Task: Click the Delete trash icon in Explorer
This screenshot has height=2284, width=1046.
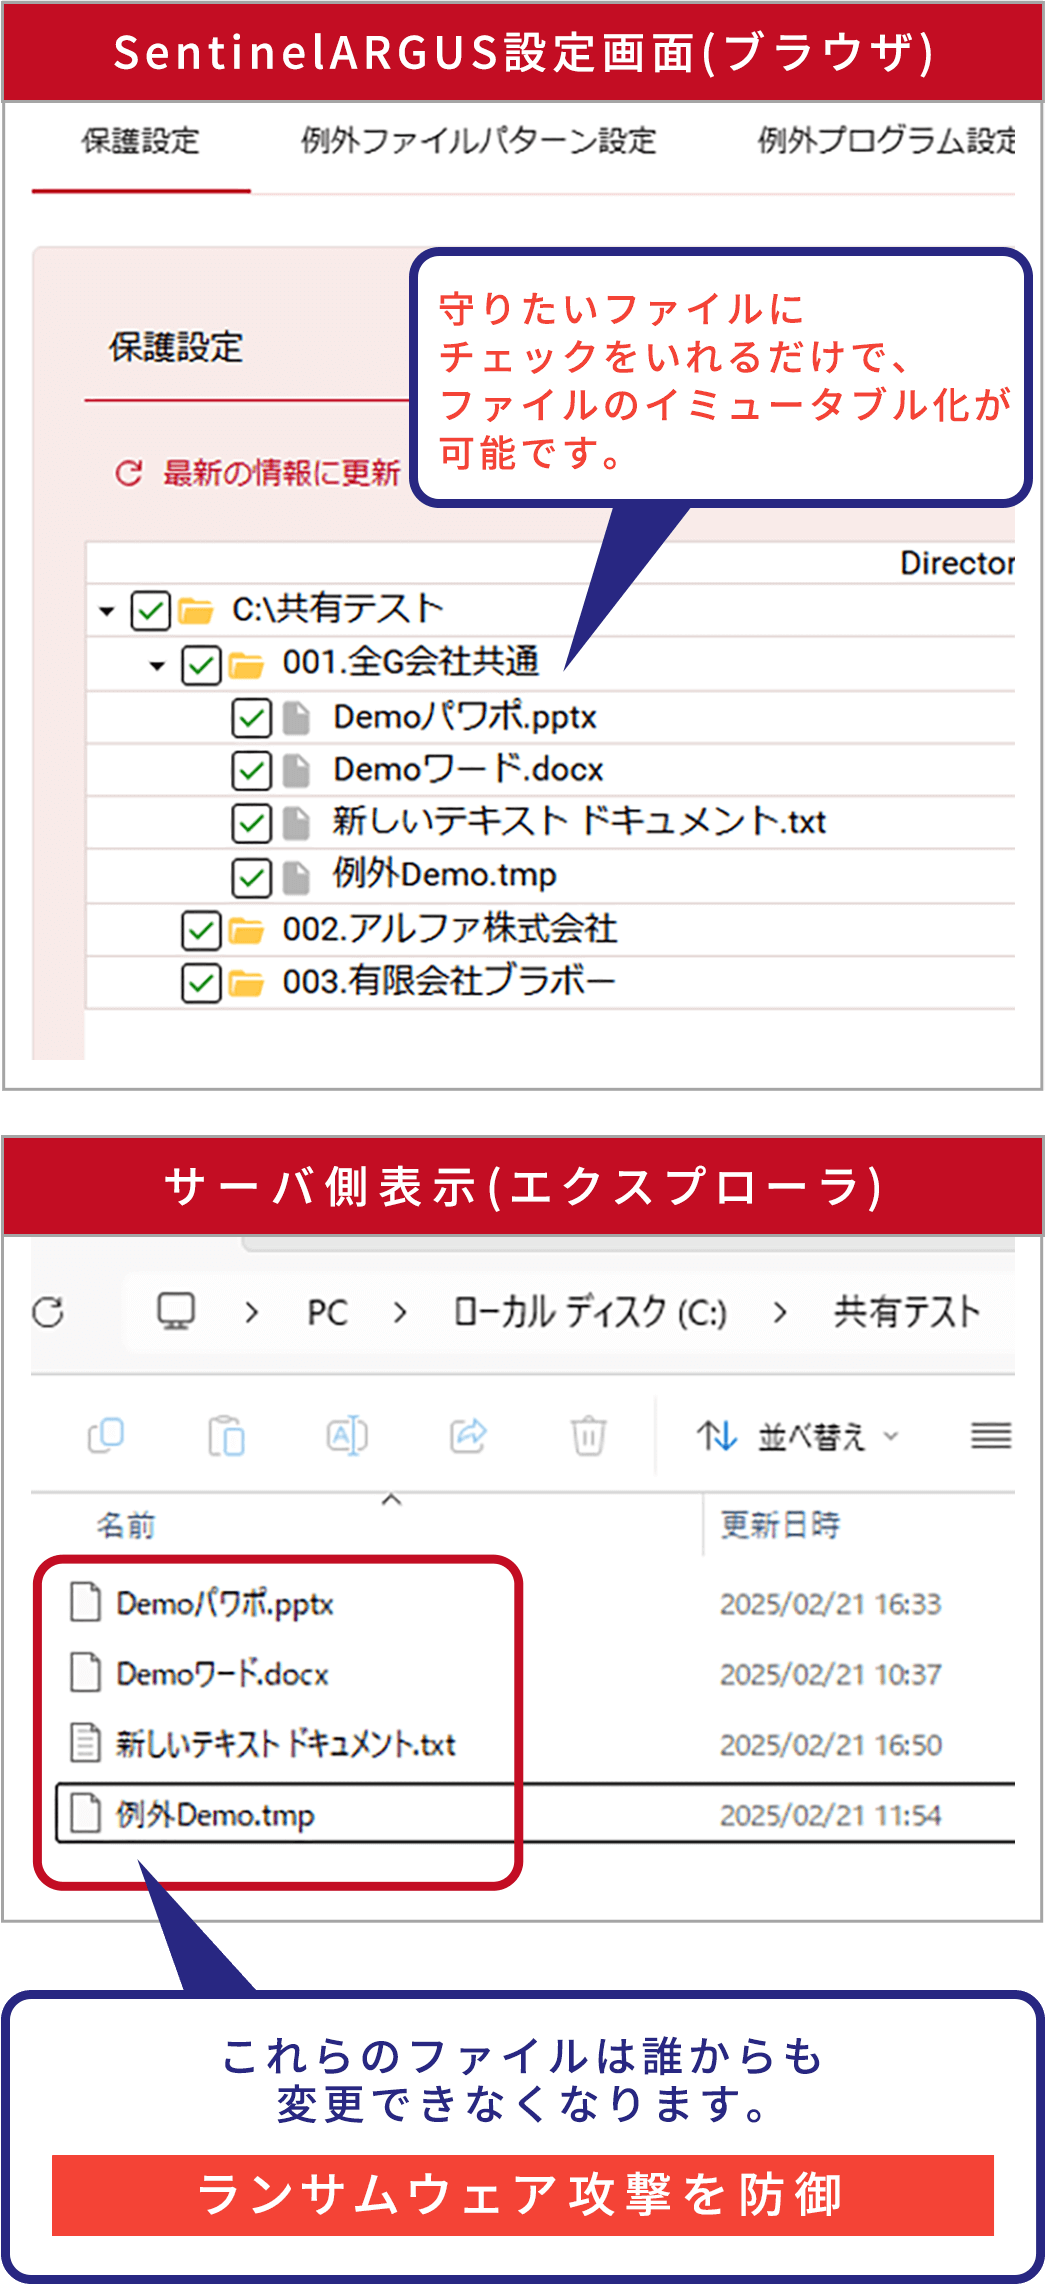Action: click(589, 1436)
